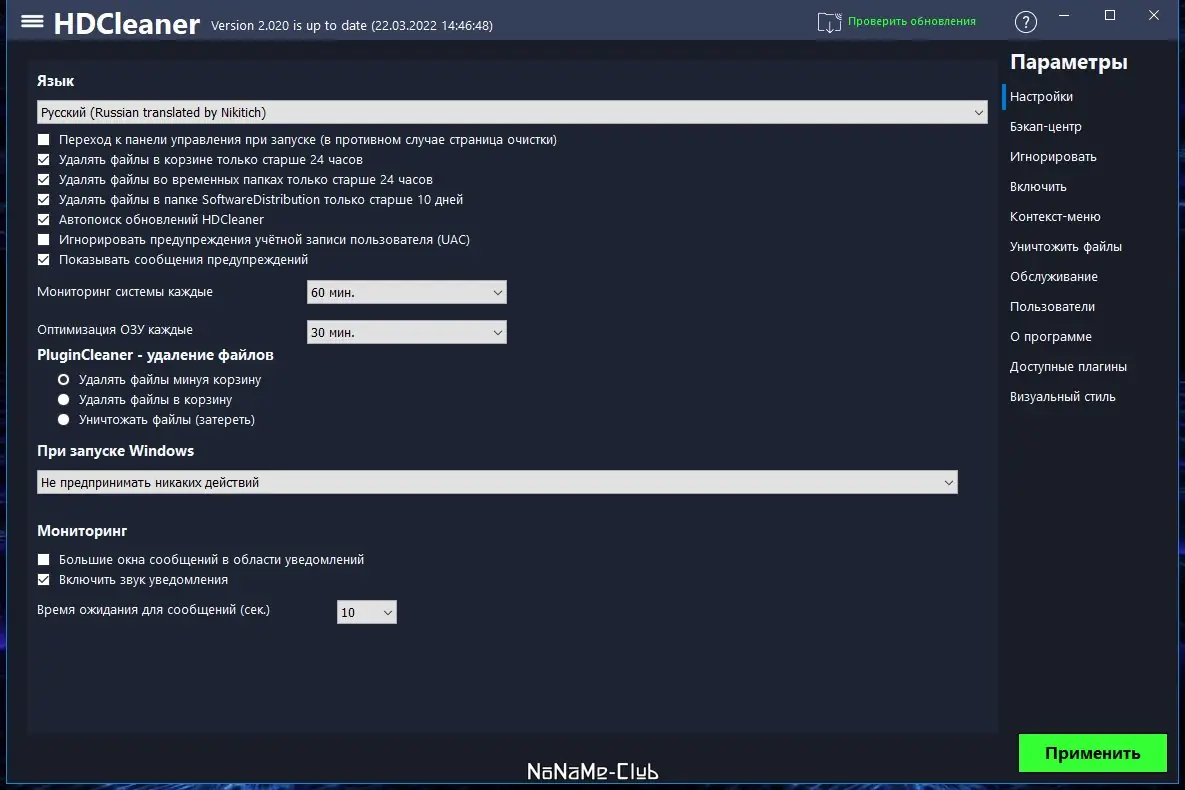1185x790 pixels.
Task: Enable переход к панели управления при запуске
Action: [x=43, y=139]
